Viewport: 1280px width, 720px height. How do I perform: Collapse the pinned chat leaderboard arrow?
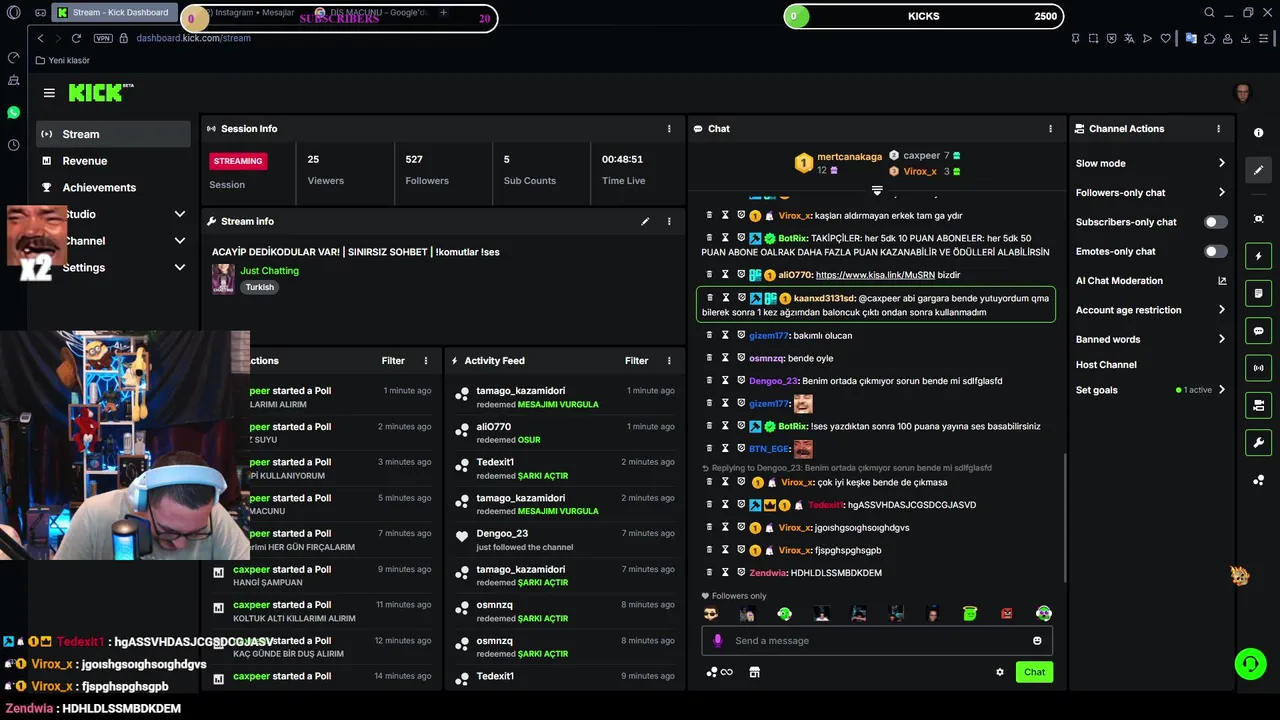[x=877, y=190]
